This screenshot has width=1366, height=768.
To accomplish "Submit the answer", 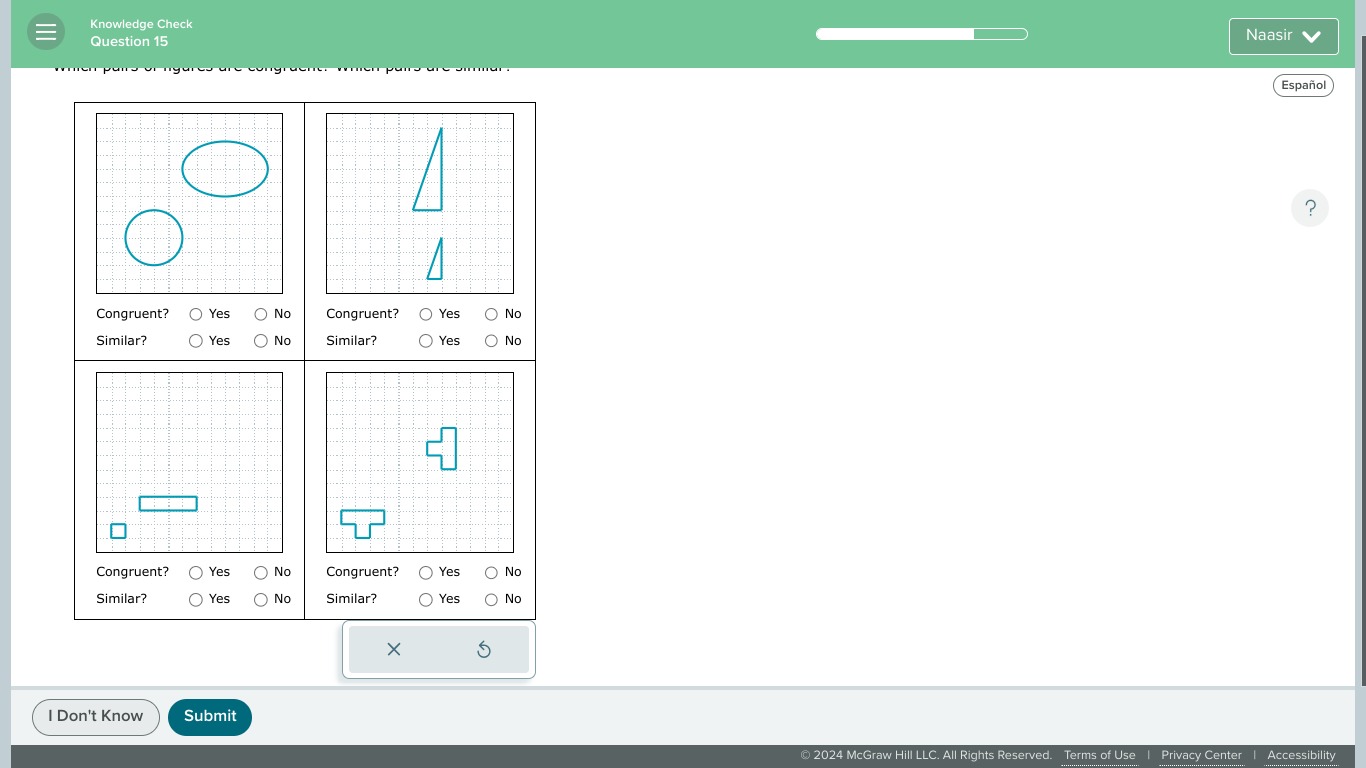I will [210, 717].
